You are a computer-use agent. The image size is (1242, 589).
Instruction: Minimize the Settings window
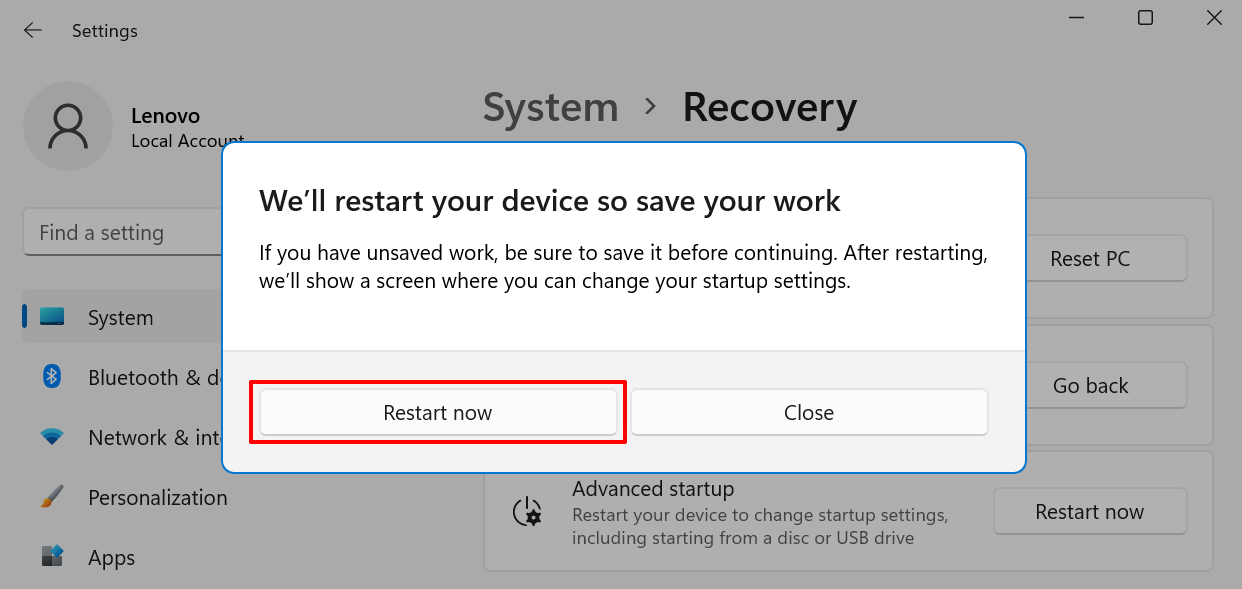(1078, 17)
